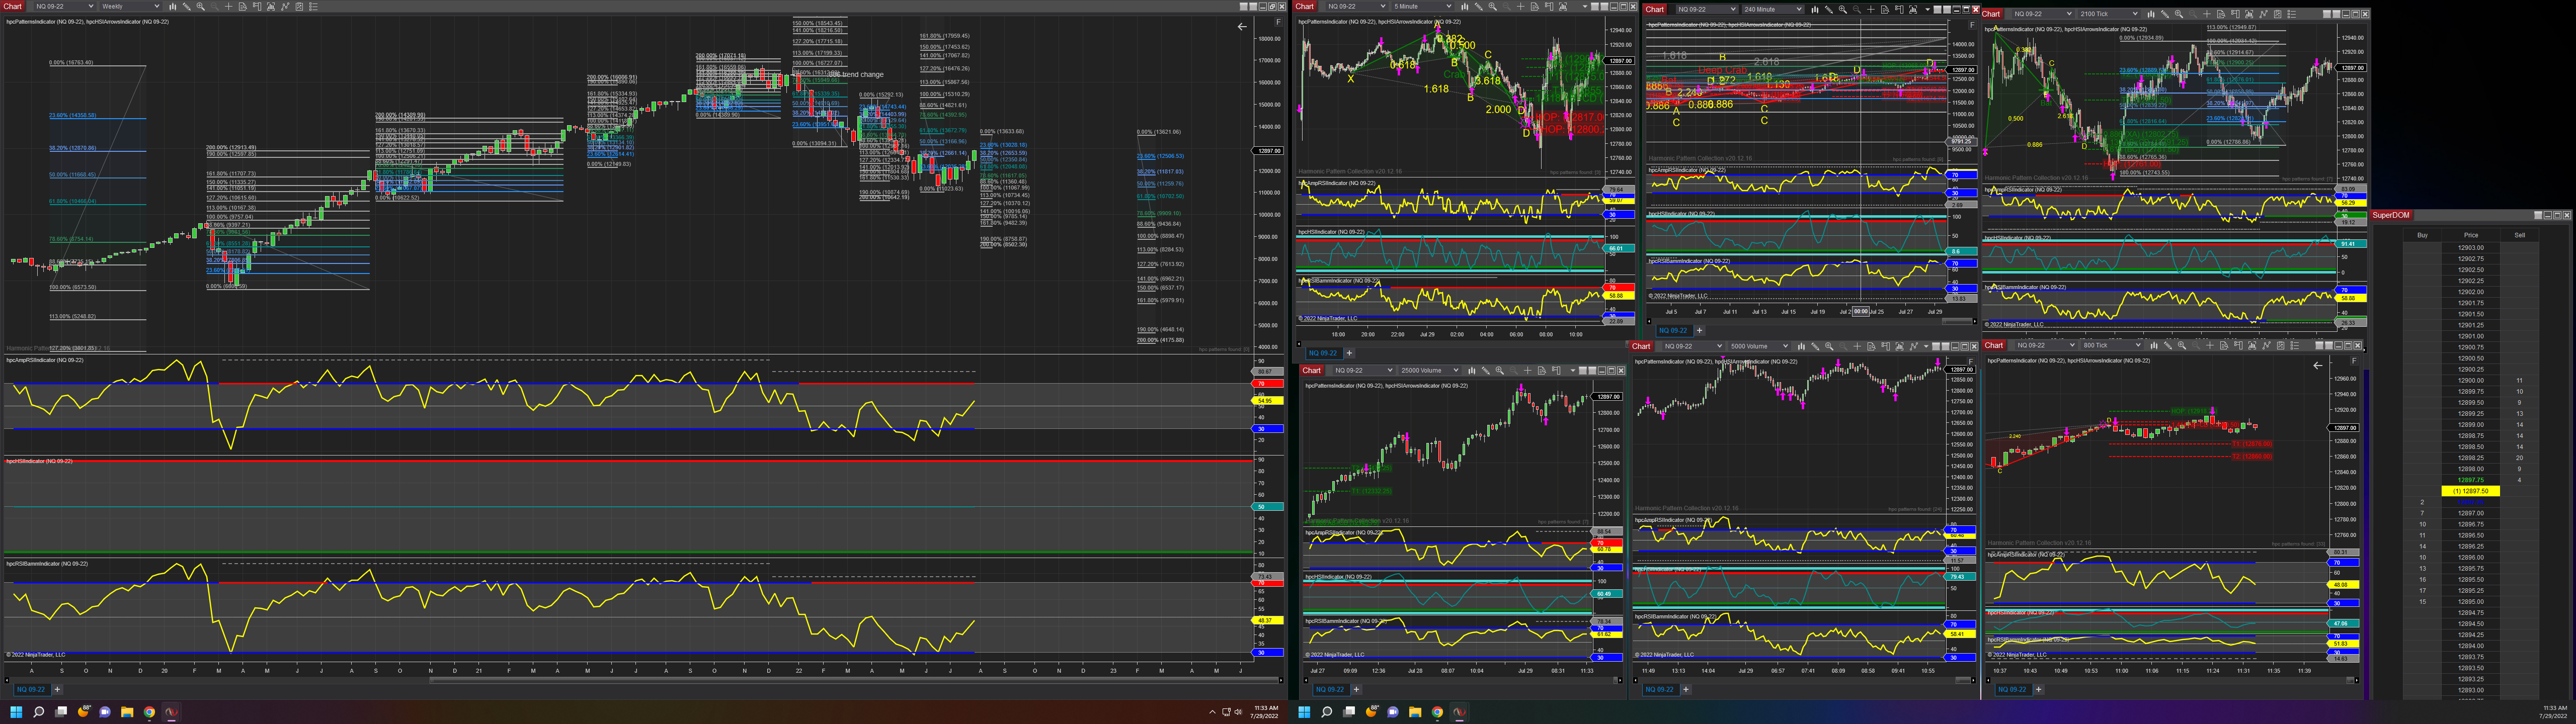The height and width of the screenshot is (724, 2576).
Task: Open Indicators icon on Weekly chart toolbar
Action: 285,7
